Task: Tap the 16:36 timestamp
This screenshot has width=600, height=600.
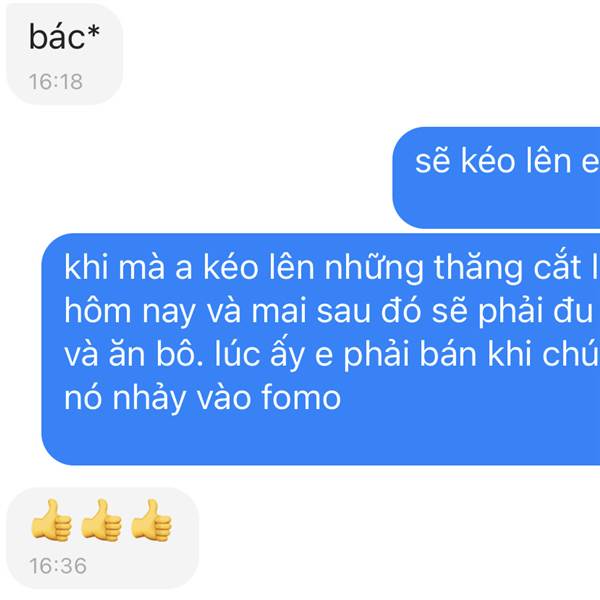Action: [x=58, y=566]
